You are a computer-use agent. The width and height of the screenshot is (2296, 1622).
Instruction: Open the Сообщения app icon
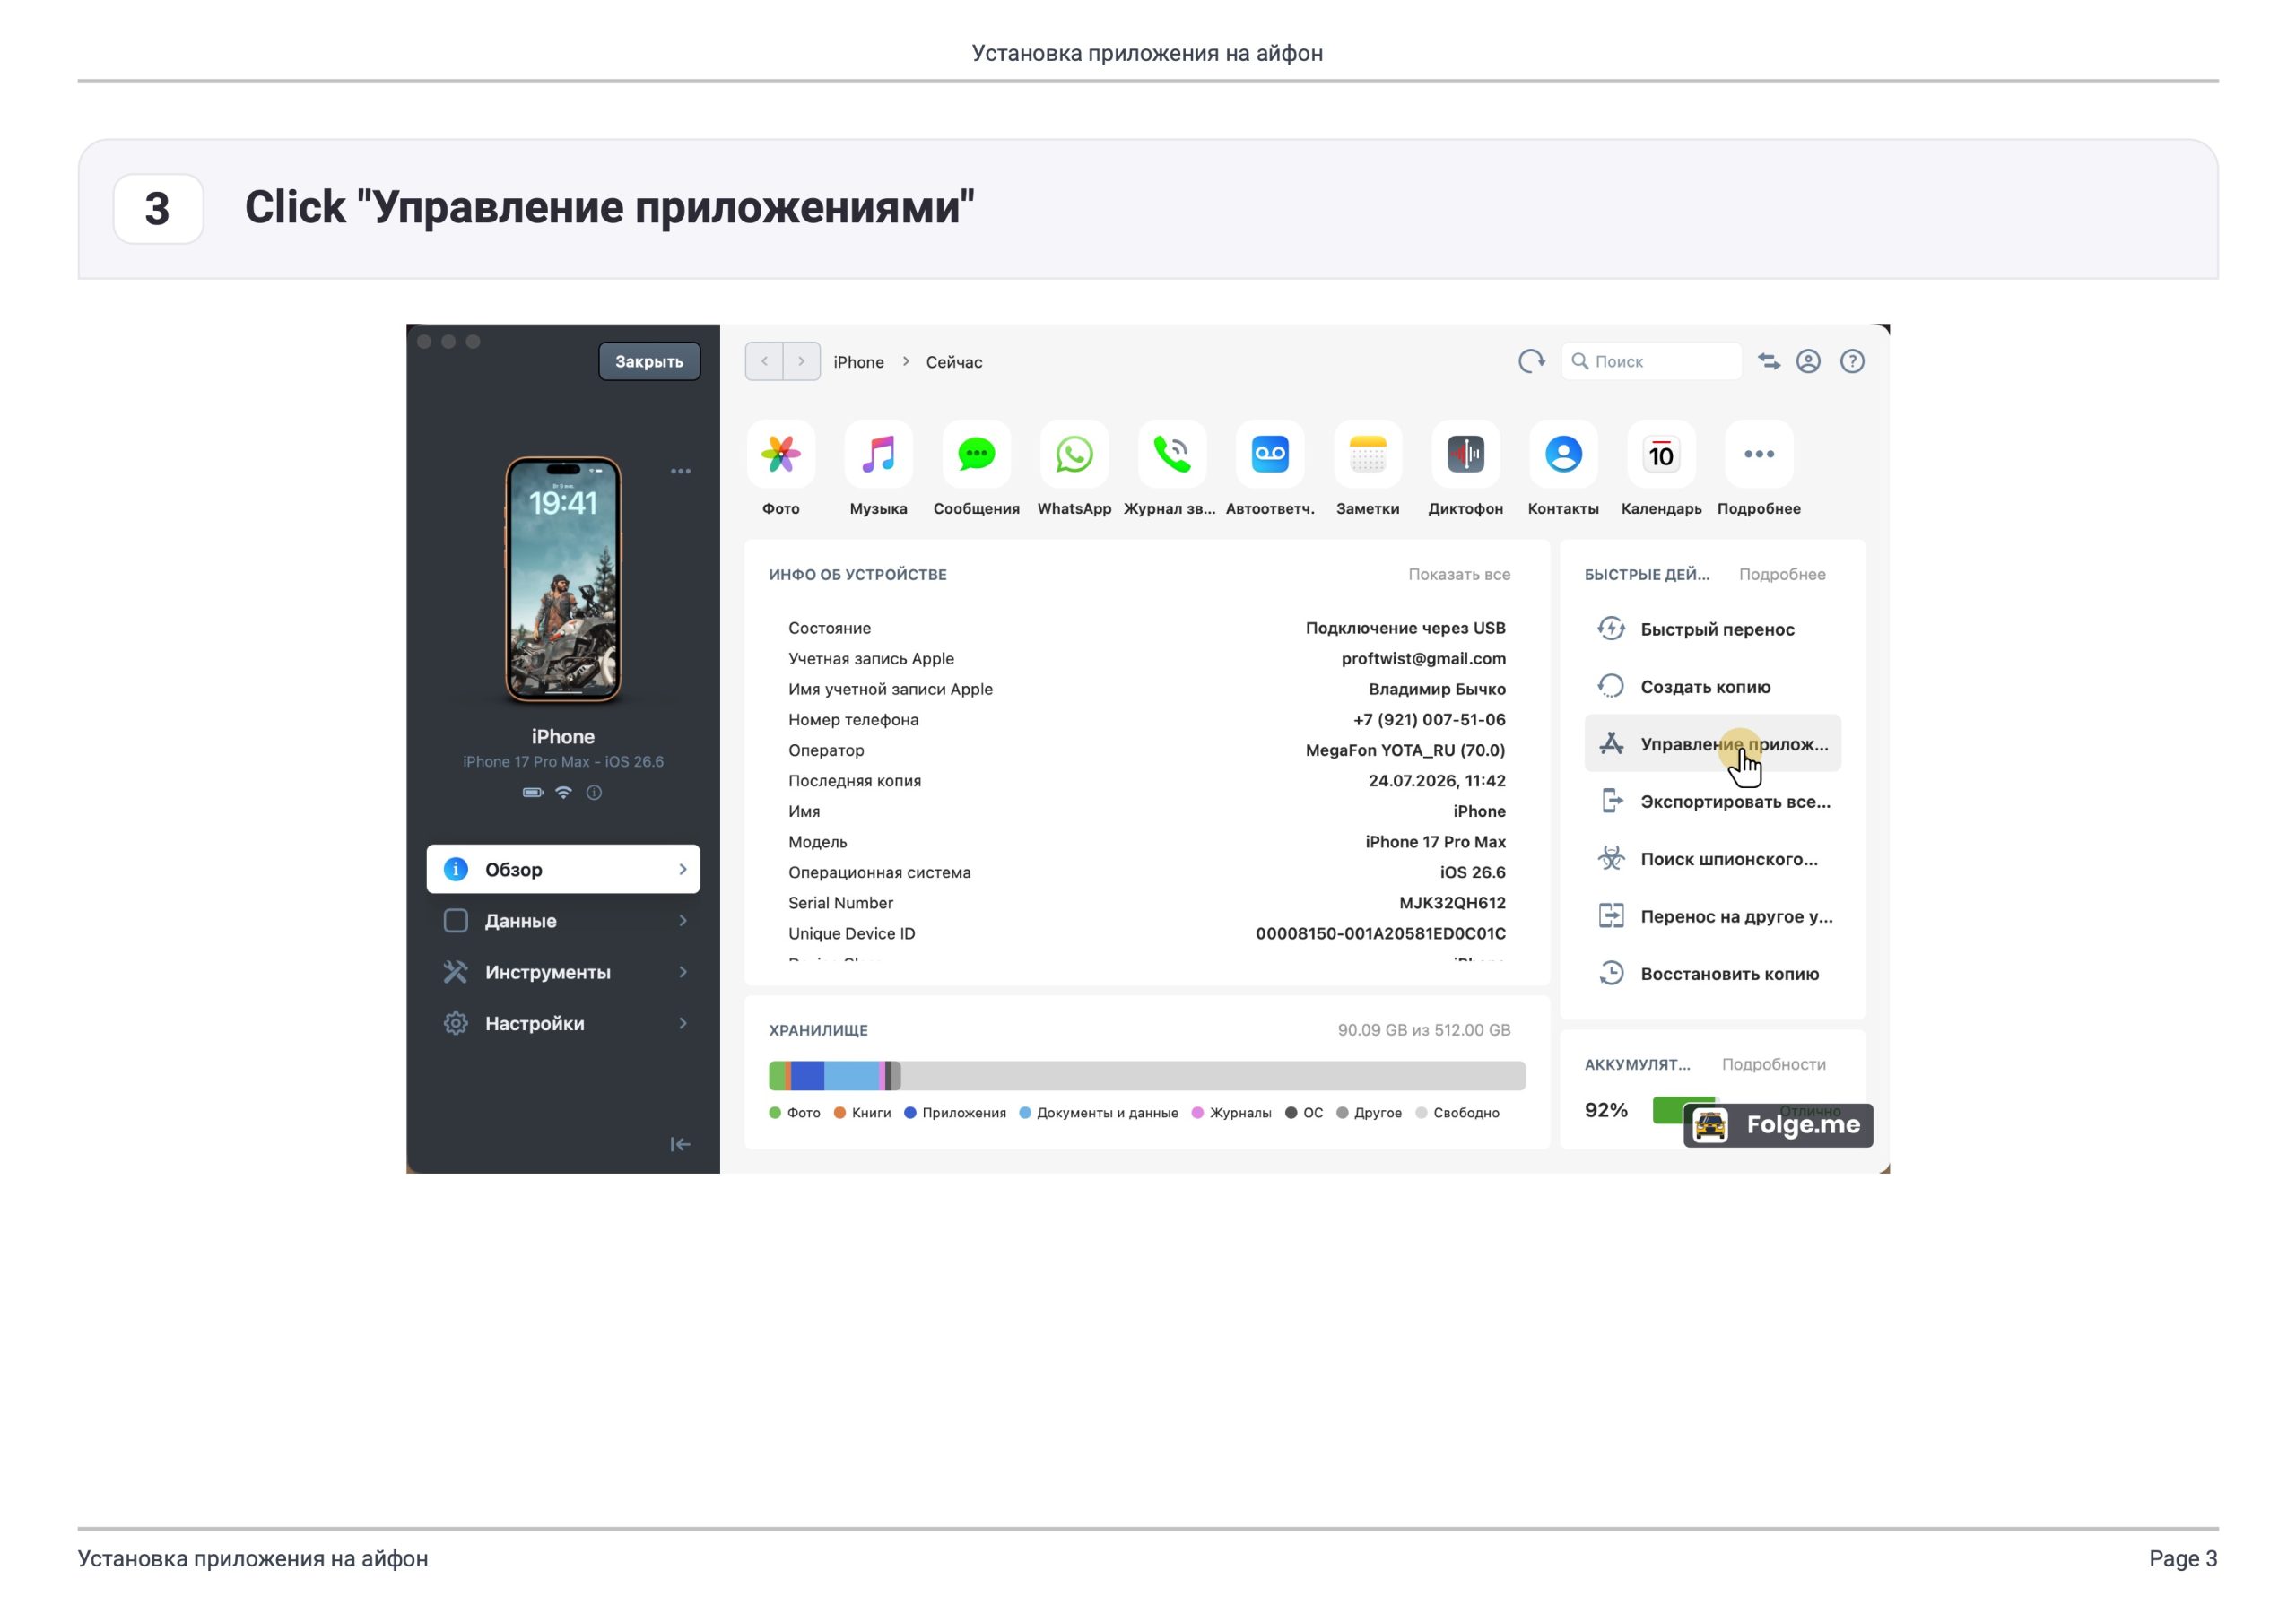pos(976,455)
